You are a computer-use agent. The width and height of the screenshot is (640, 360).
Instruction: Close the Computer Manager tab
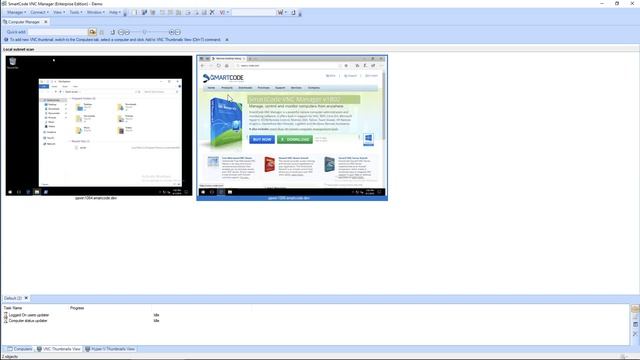(46, 22)
